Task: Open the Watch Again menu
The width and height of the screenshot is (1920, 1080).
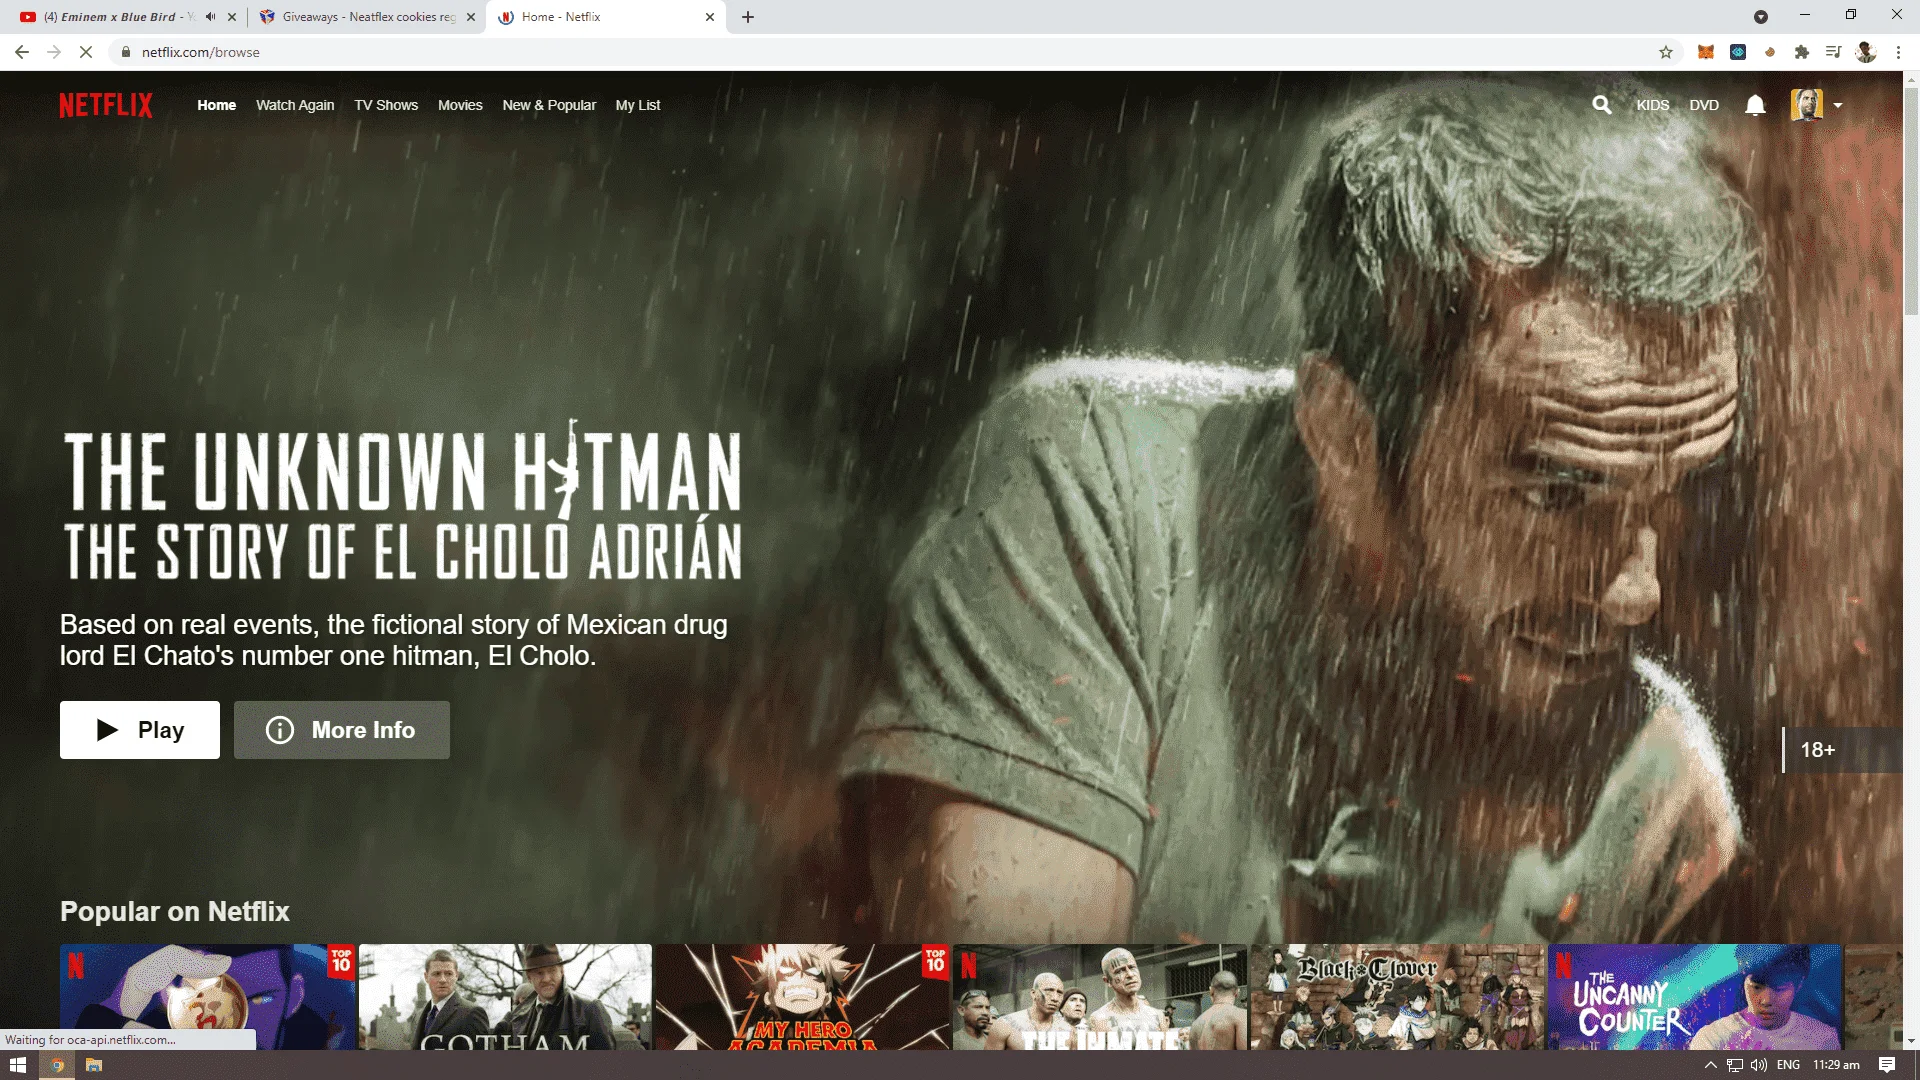Action: point(295,105)
